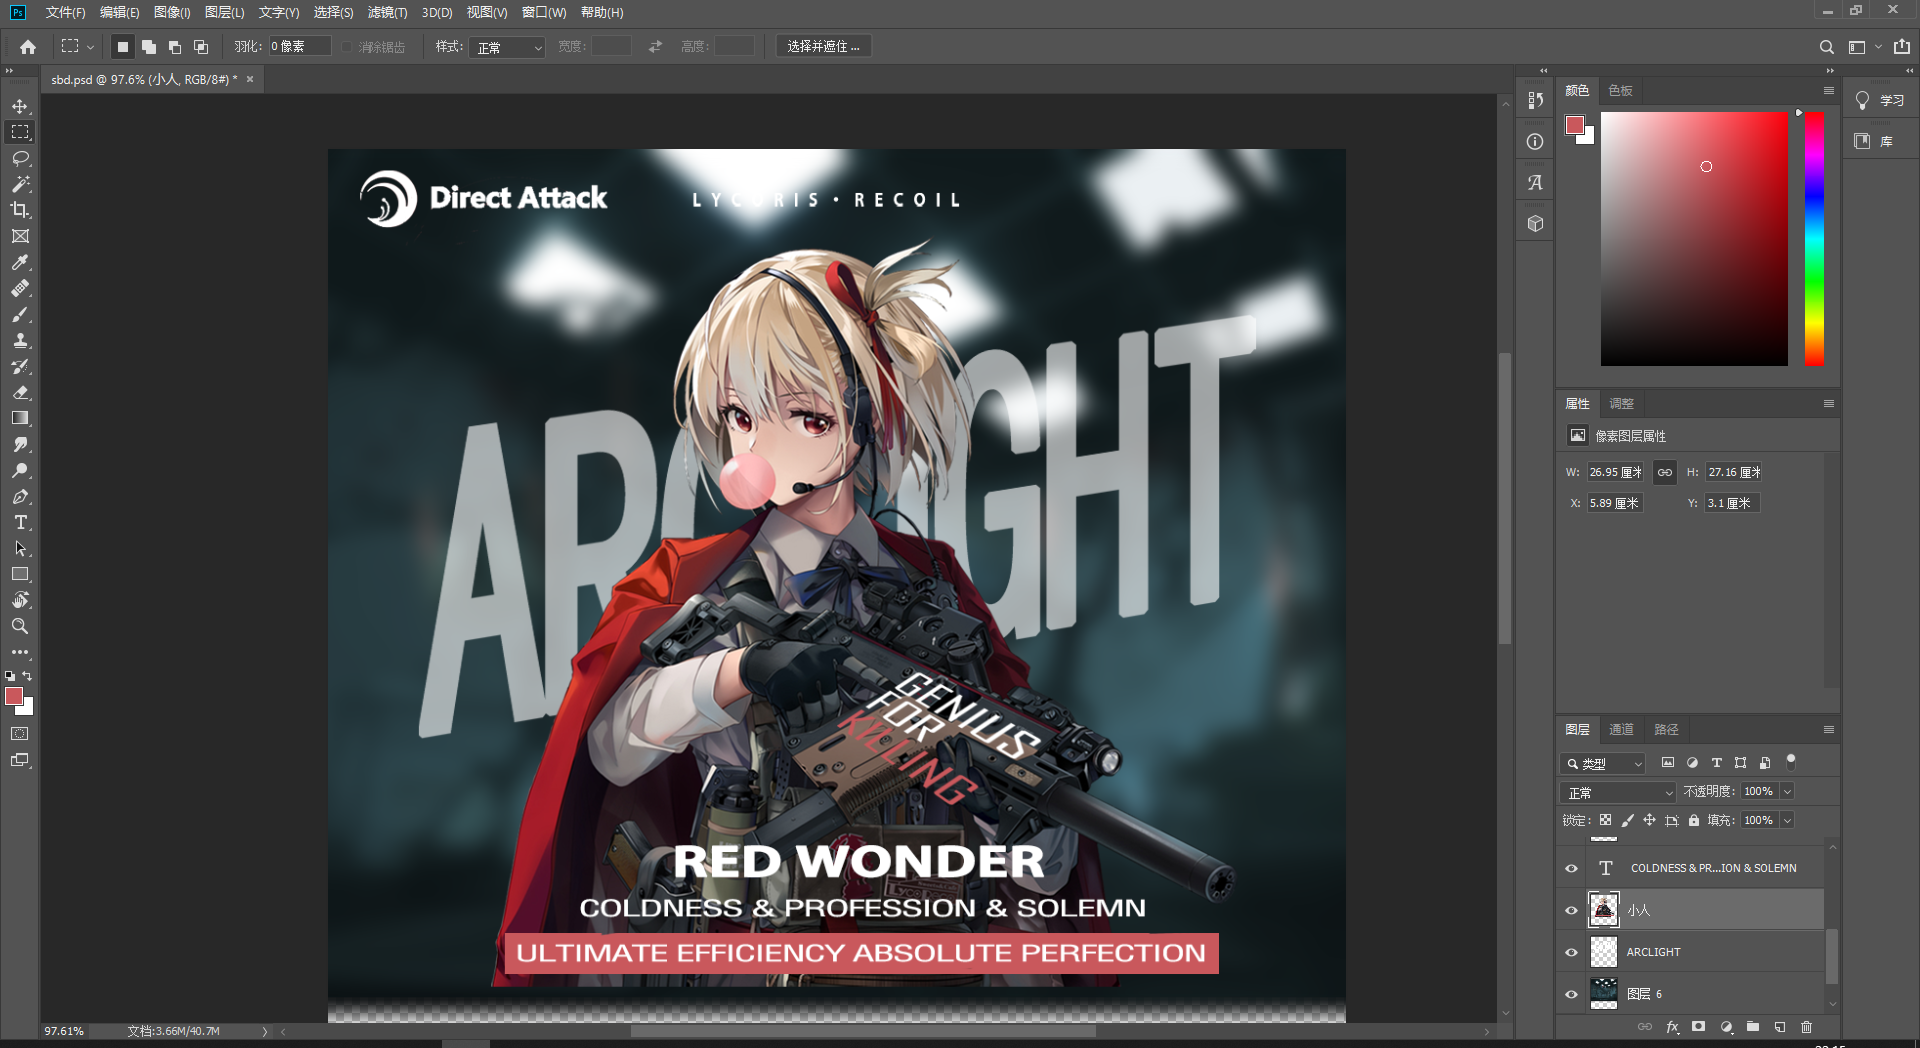Switch to the 调整 adjustments tab

[1621, 403]
